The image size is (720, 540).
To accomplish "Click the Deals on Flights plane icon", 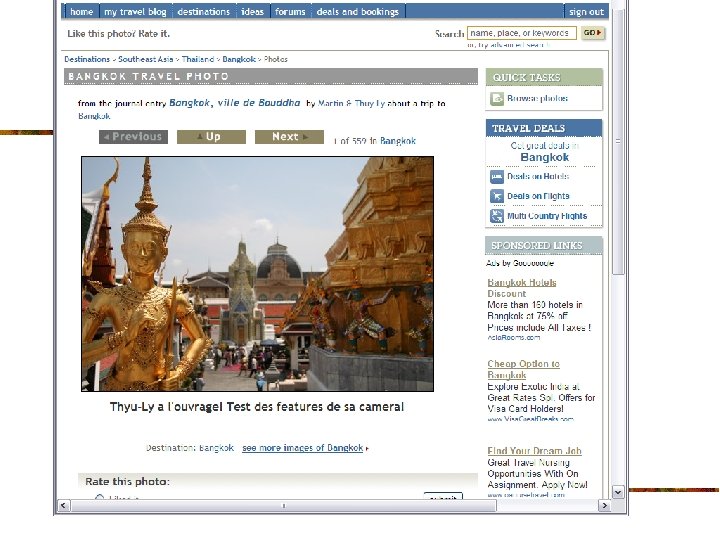I will [497, 197].
